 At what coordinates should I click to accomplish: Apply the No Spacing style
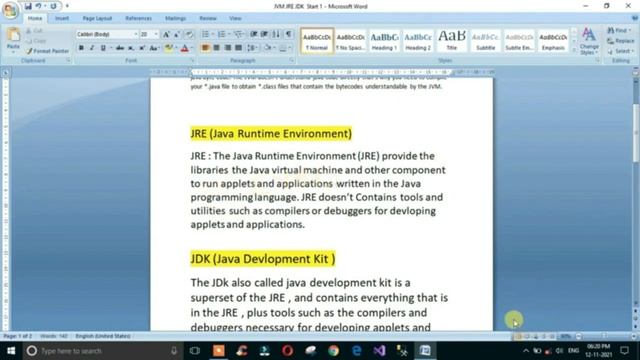pyautogui.click(x=351, y=40)
